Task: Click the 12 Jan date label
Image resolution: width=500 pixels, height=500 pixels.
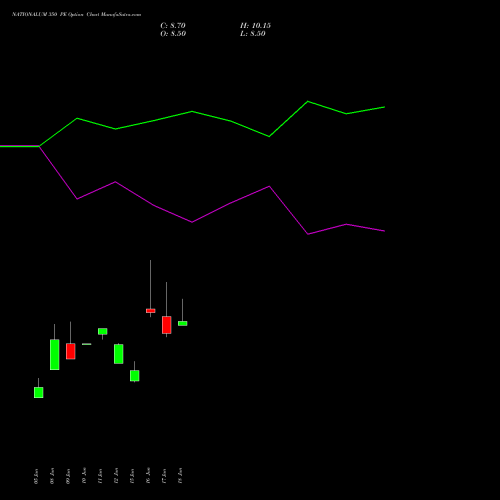Action: 116,476
